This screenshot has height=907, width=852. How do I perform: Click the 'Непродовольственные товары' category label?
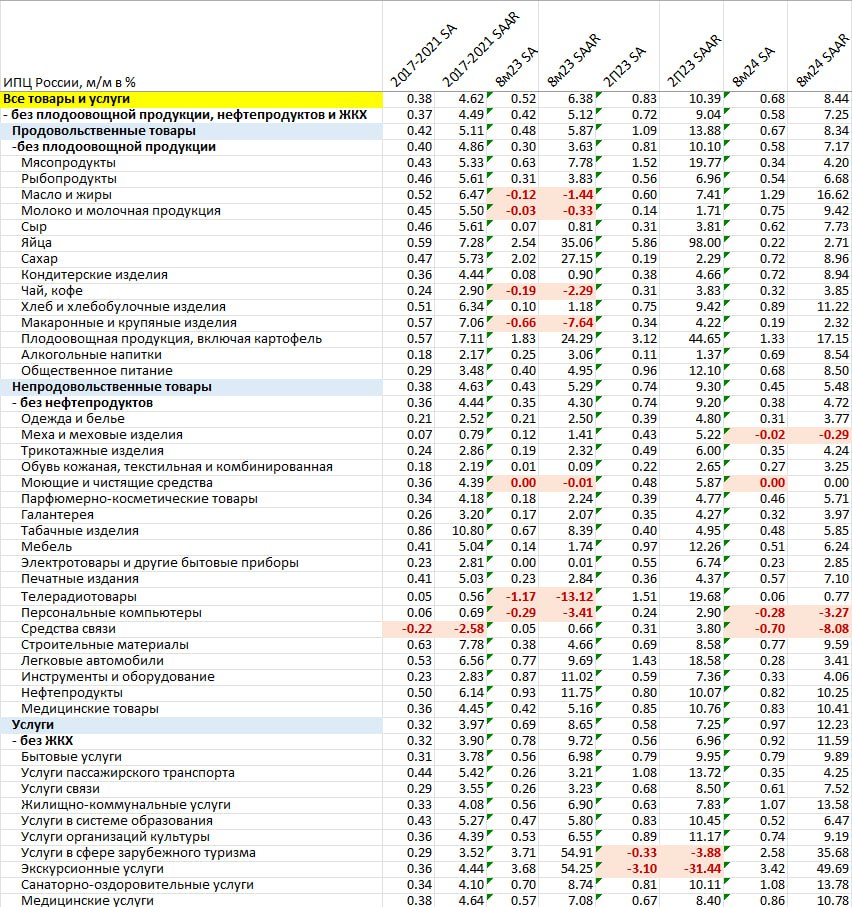[x=111, y=387]
